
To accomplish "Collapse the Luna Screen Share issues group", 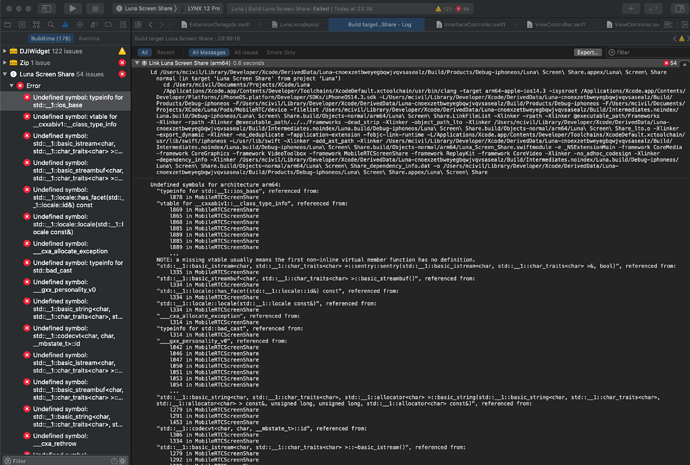I will pos(5,74).
